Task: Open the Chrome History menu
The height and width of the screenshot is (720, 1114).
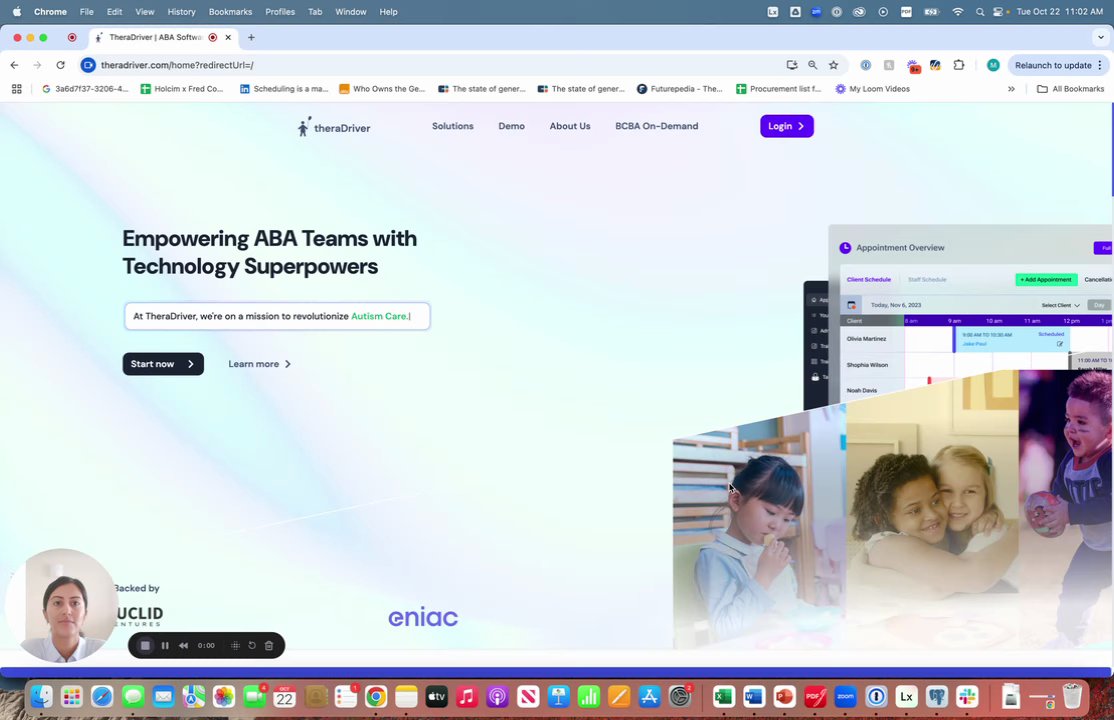Action: click(x=181, y=12)
